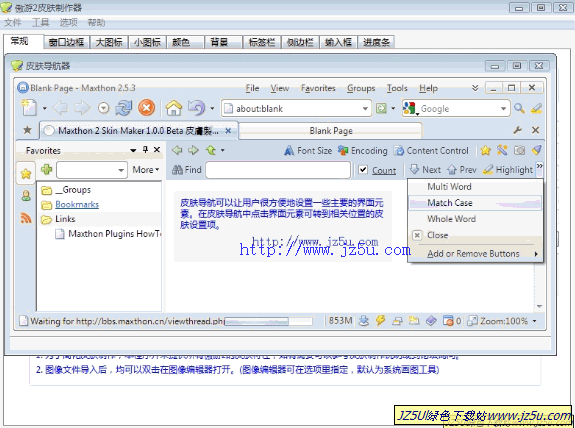The width and height of the screenshot is (575, 428).
Task: Click the Prev find button
Action: point(462,169)
